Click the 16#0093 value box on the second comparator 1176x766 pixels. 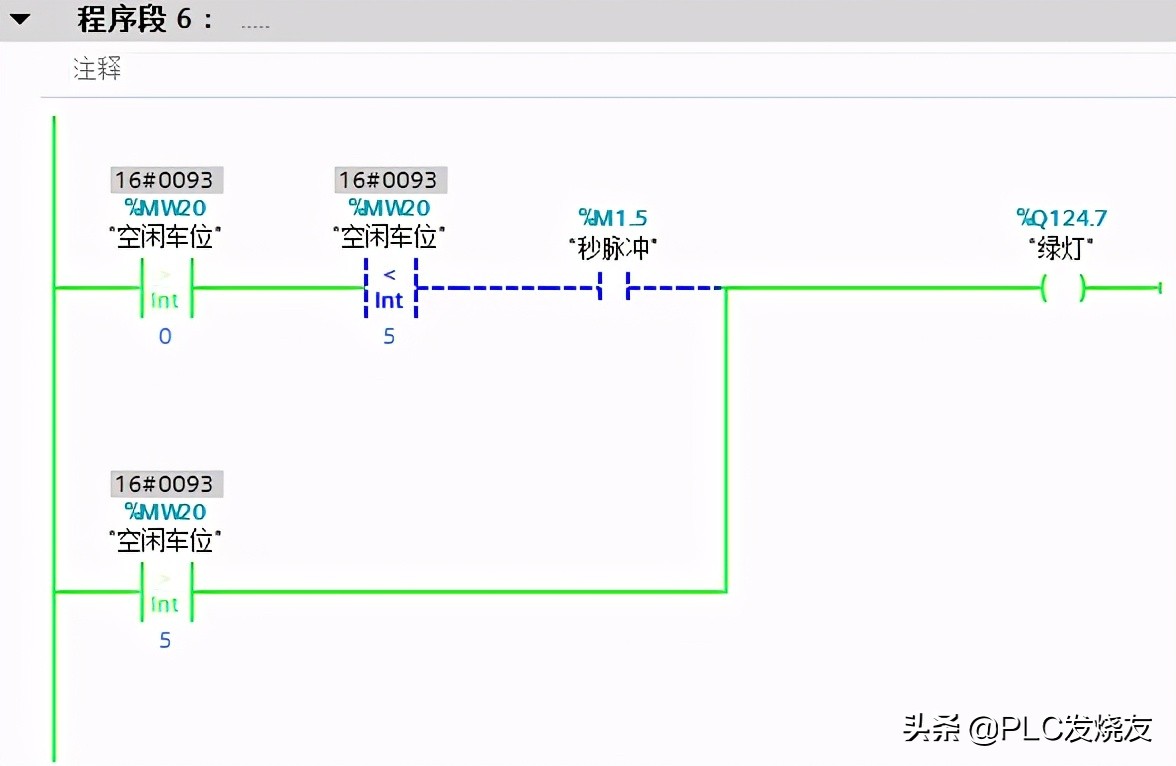(388, 180)
